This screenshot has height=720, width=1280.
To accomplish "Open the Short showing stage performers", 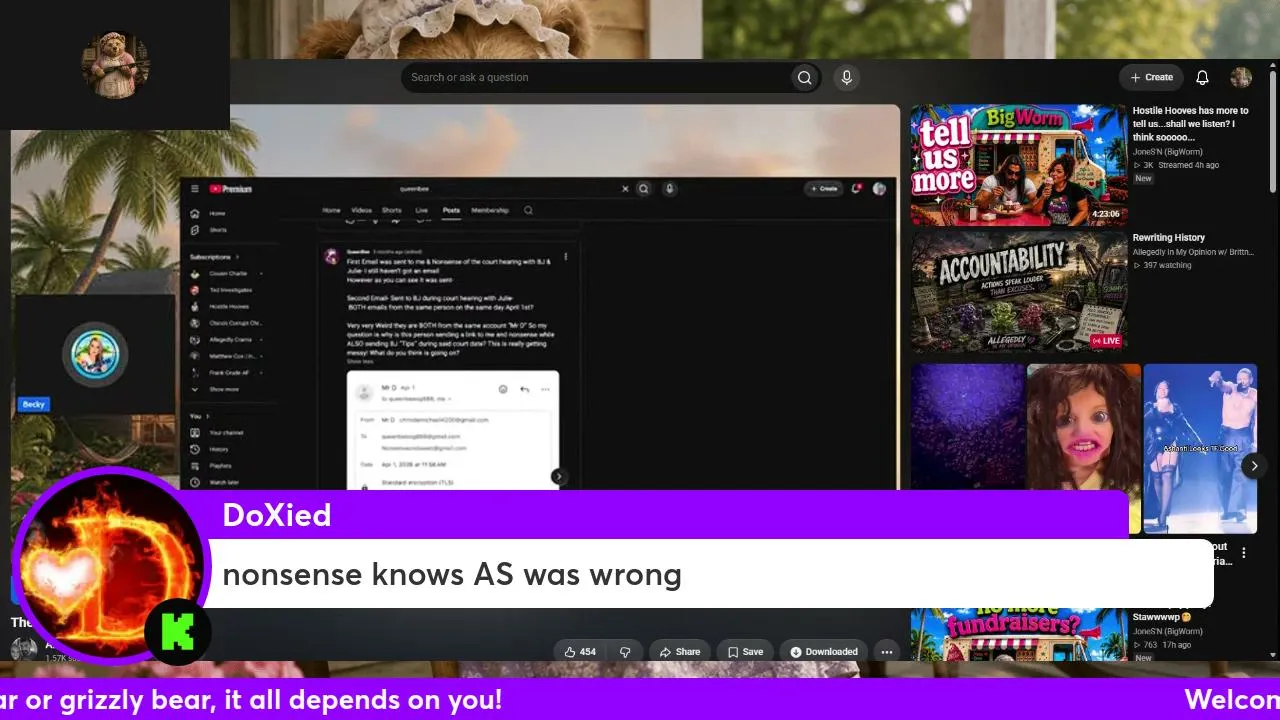I will [x=1200, y=448].
